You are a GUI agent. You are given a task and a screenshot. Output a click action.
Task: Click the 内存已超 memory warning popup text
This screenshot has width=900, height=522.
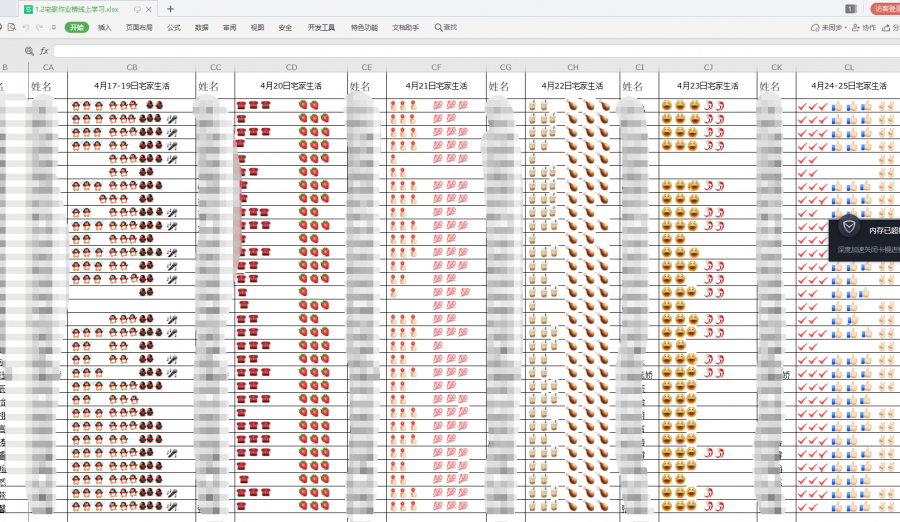[884, 230]
